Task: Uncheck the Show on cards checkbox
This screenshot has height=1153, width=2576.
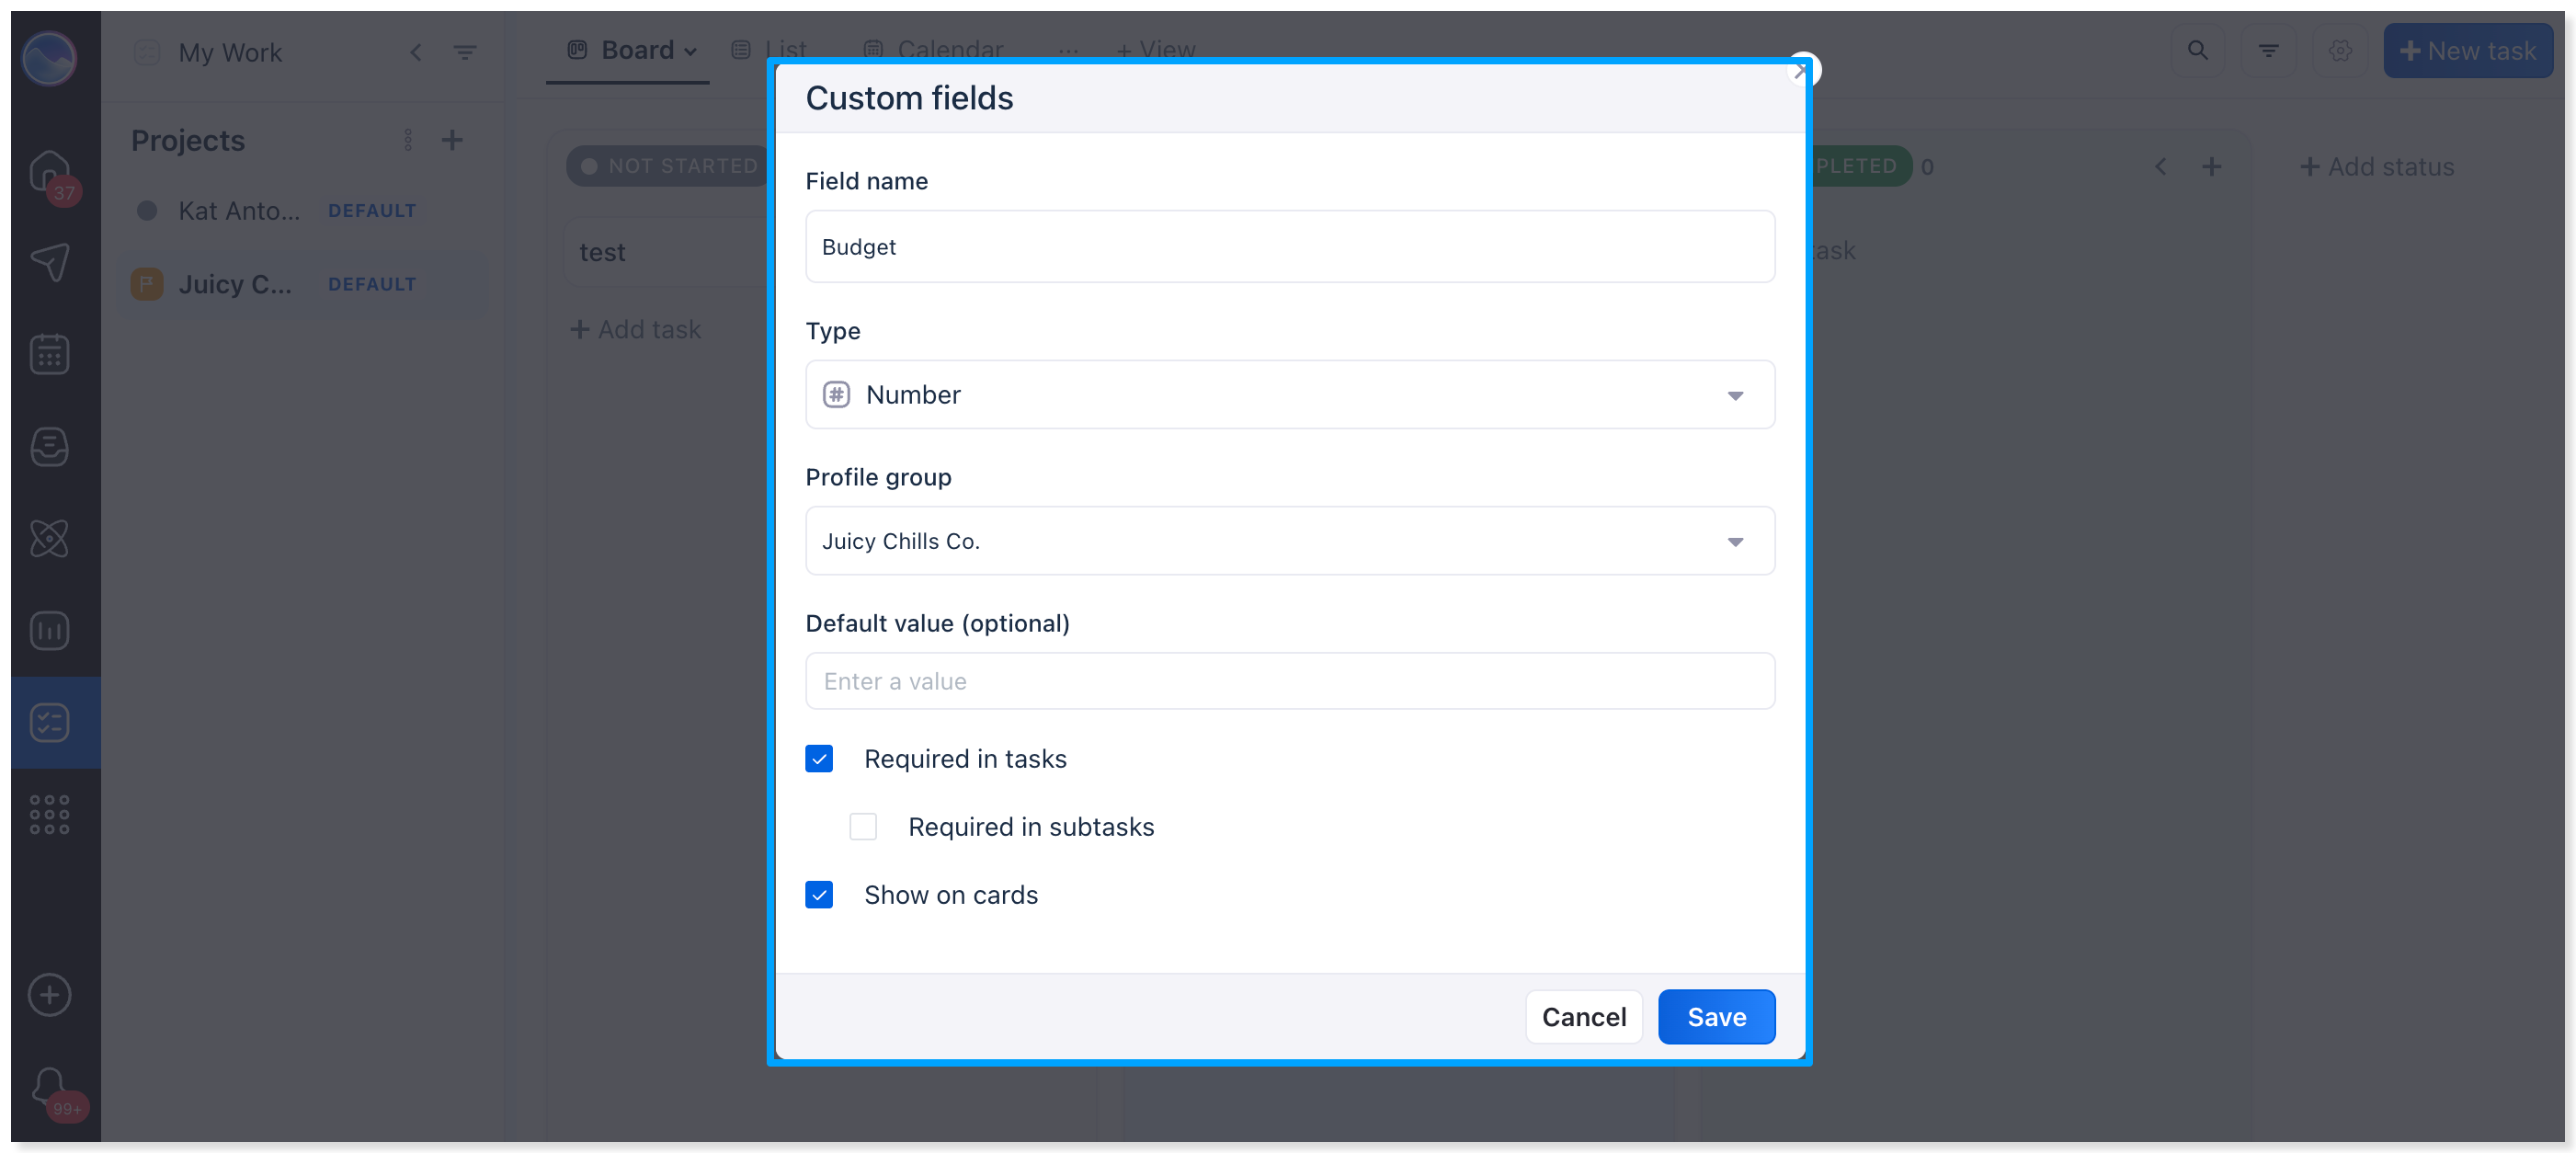Action: 819,895
